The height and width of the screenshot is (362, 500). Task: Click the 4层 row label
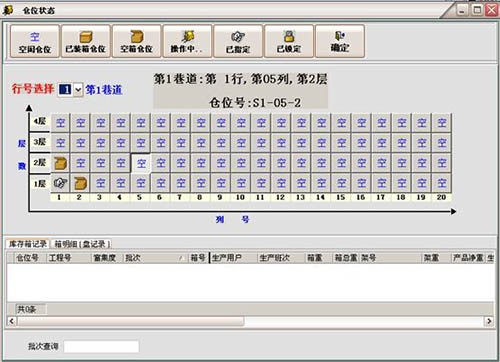click(x=40, y=121)
